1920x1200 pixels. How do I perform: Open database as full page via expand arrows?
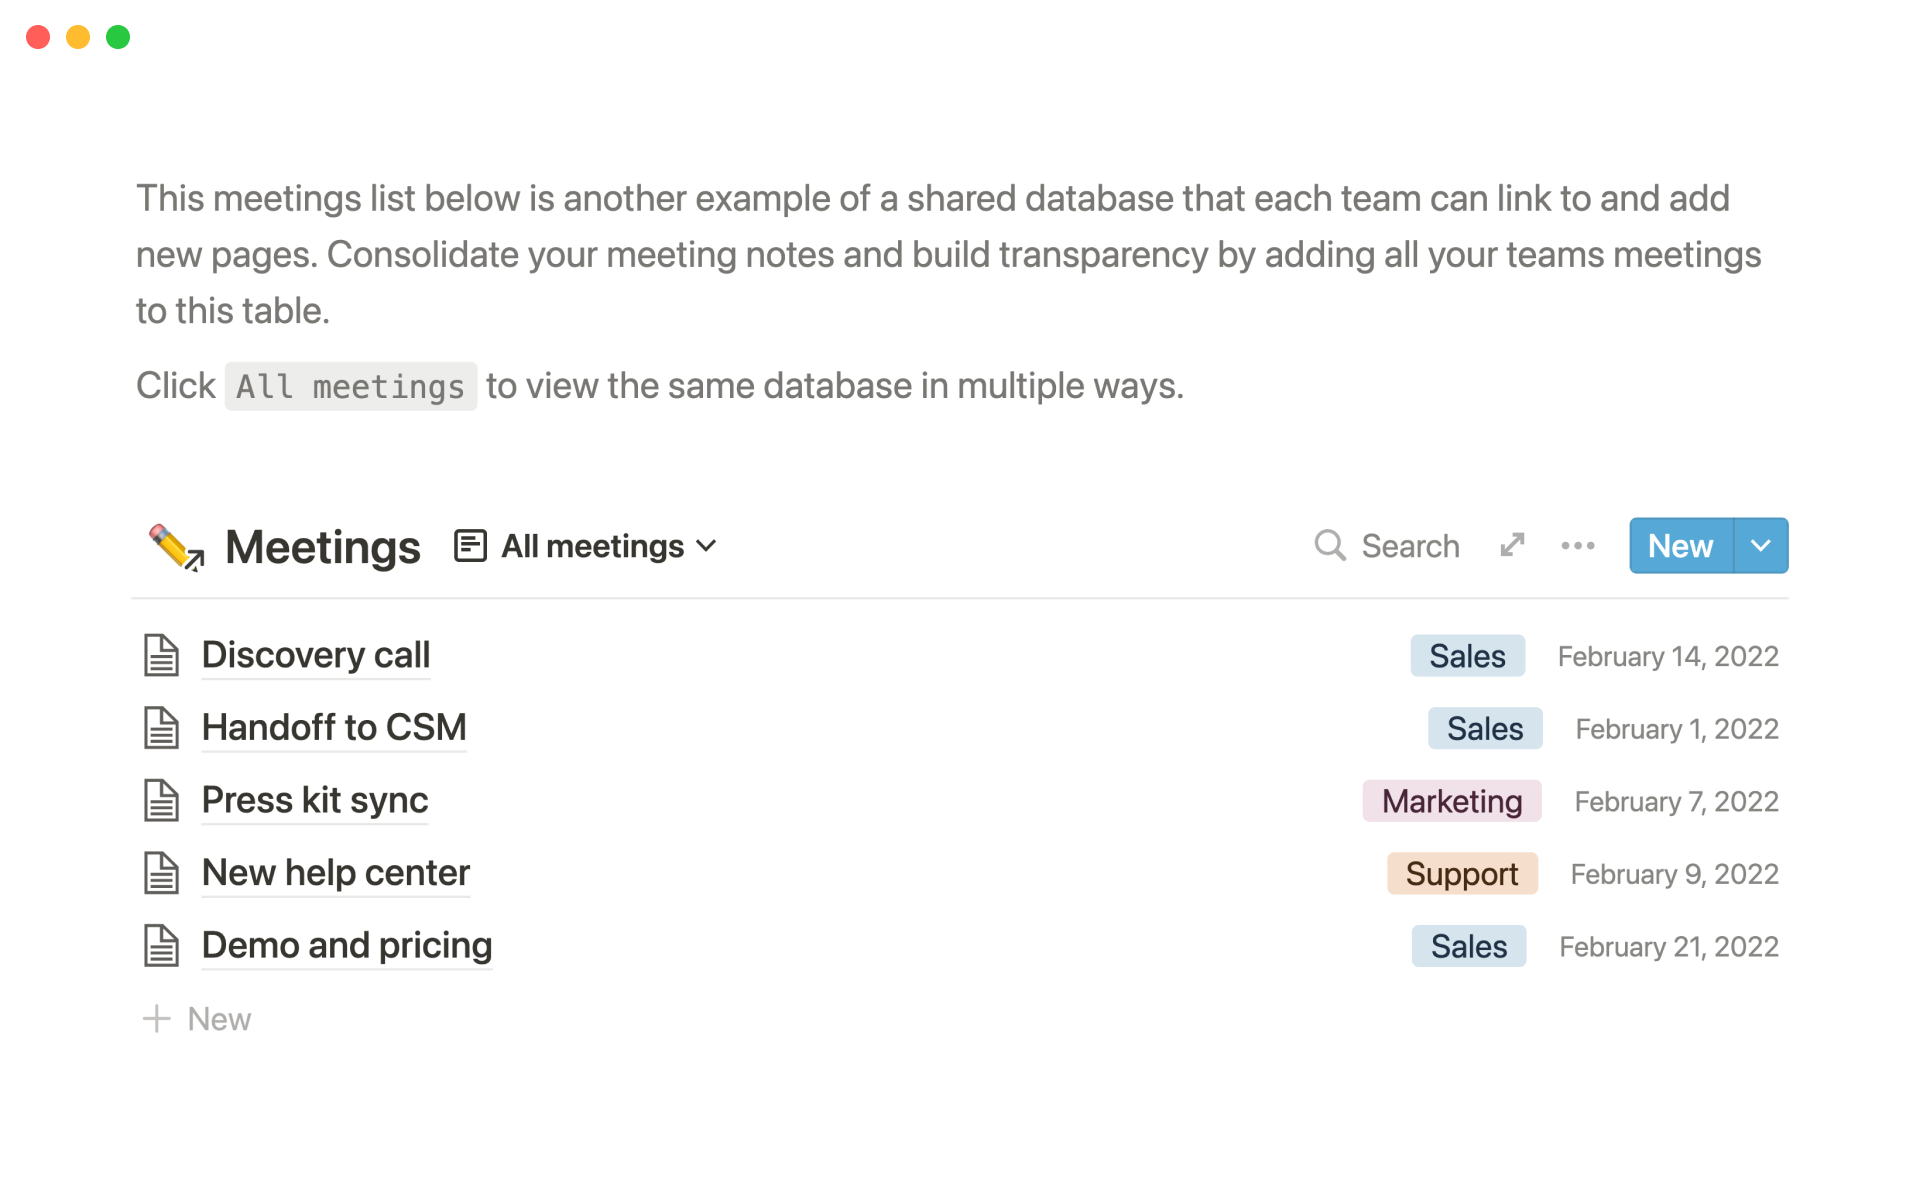(x=1512, y=545)
